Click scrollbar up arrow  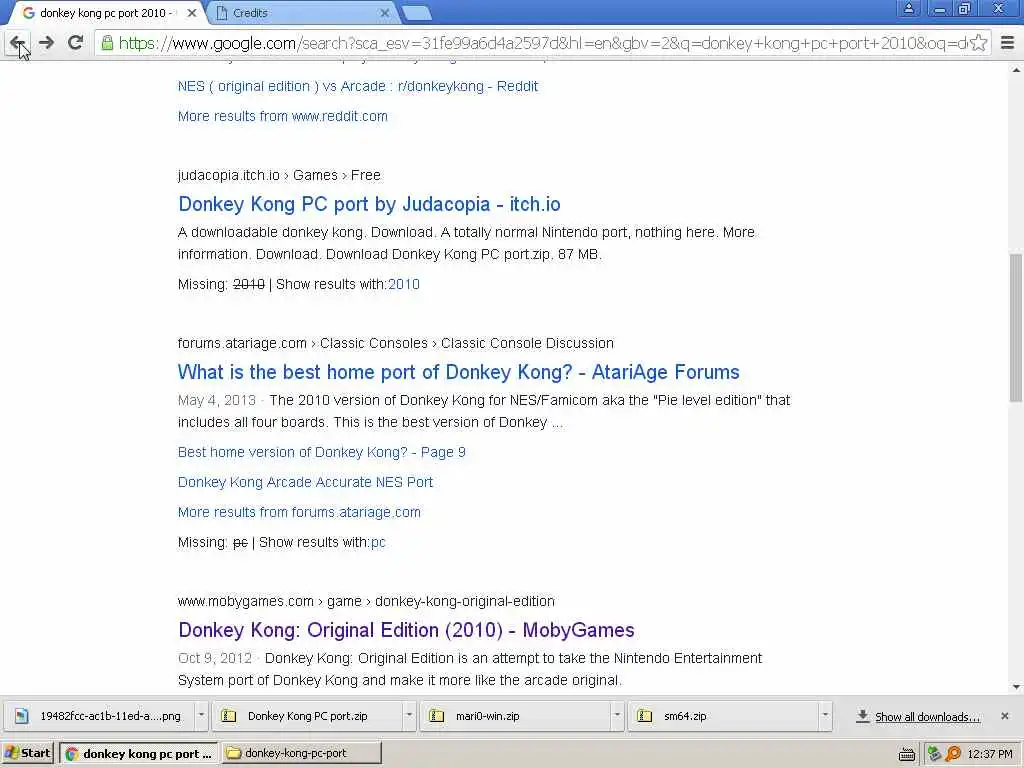pos(1016,69)
